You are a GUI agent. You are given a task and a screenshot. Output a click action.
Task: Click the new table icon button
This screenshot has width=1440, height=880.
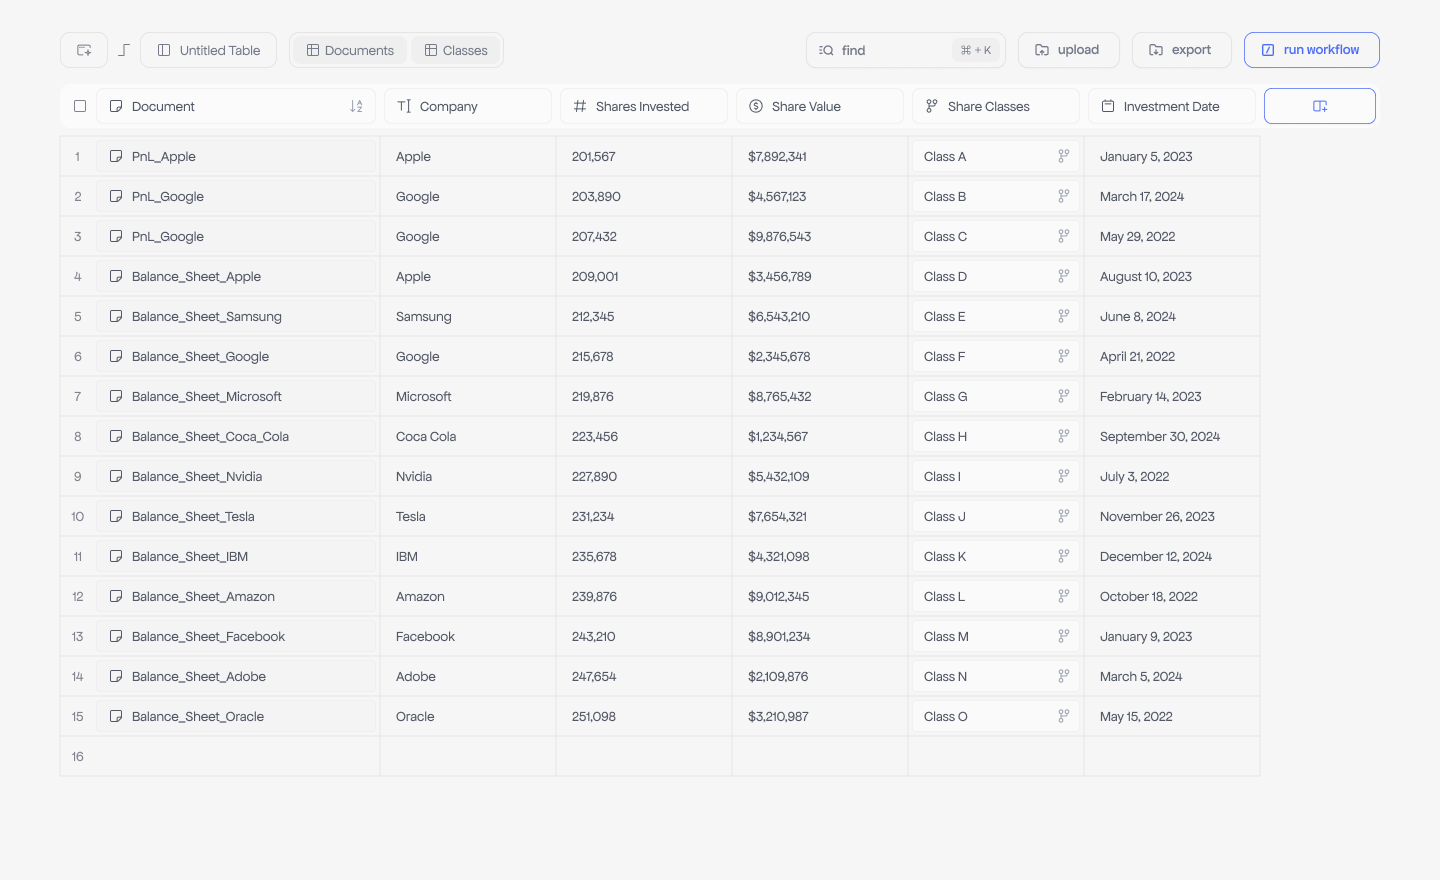point(84,50)
